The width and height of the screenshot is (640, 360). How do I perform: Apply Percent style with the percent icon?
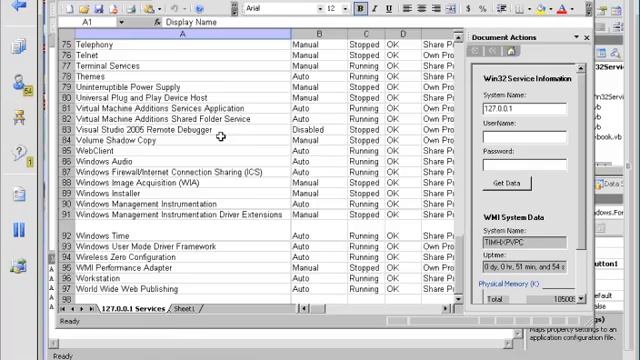(482, 9)
